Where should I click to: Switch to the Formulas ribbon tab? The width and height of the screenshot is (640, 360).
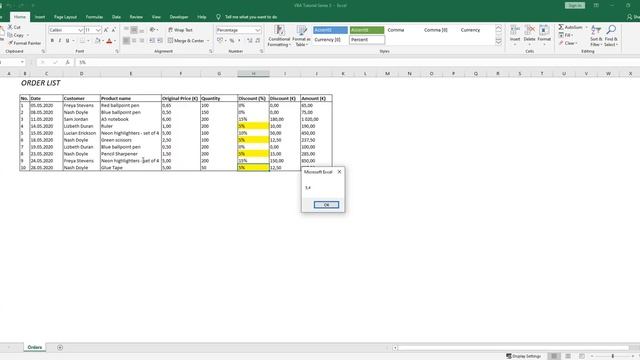pyautogui.click(x=94, y=17)
